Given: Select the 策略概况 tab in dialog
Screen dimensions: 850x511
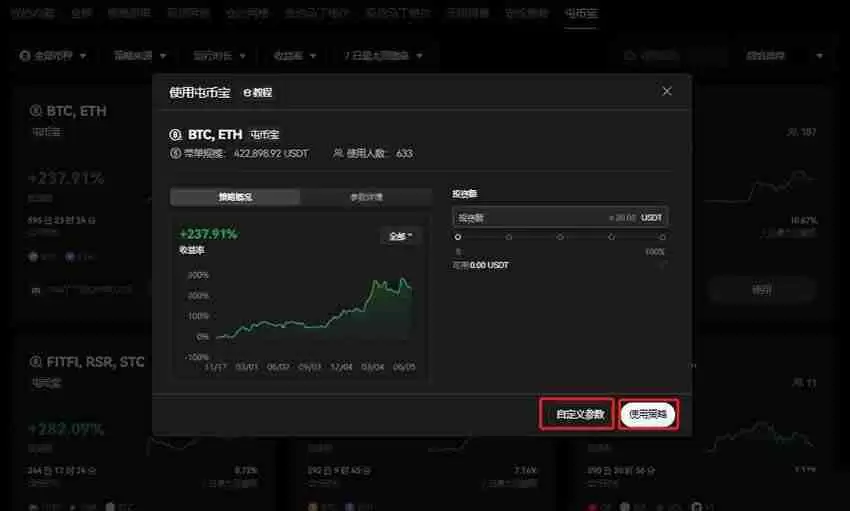Looking at the screenshot, I should [235, 197].
